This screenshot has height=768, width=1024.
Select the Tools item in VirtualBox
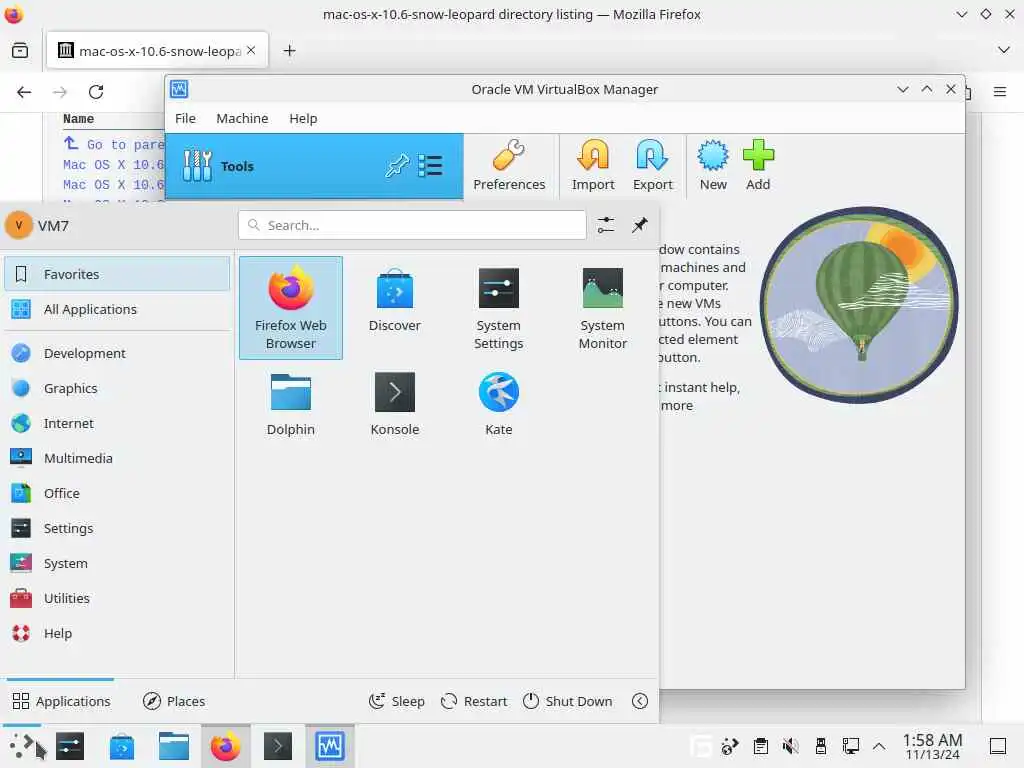314,166
